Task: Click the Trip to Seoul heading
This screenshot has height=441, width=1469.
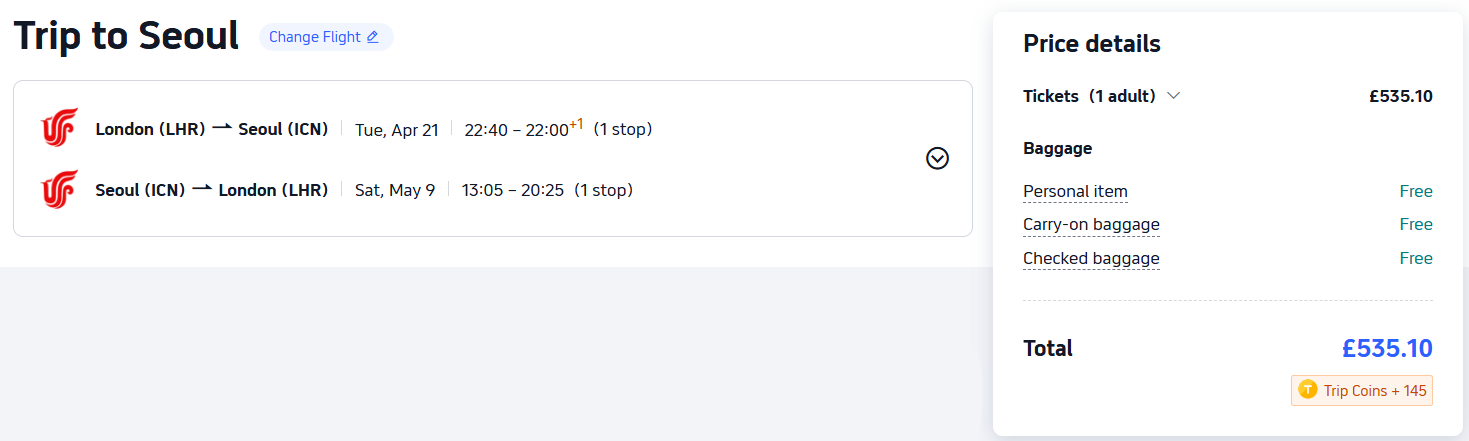Action: 126,36
